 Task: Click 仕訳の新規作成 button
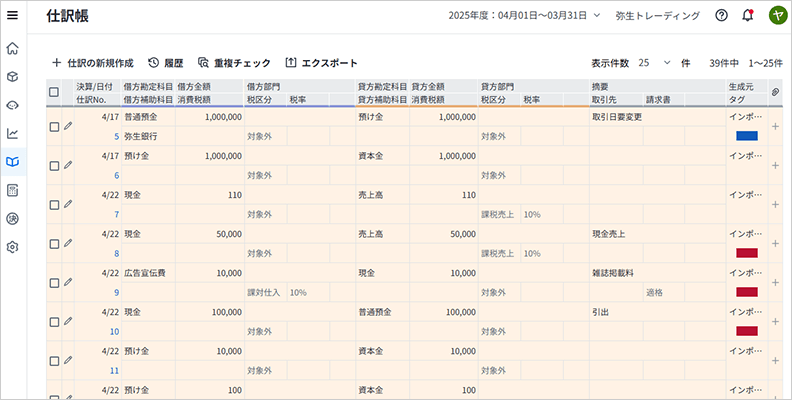pos(92,62)
